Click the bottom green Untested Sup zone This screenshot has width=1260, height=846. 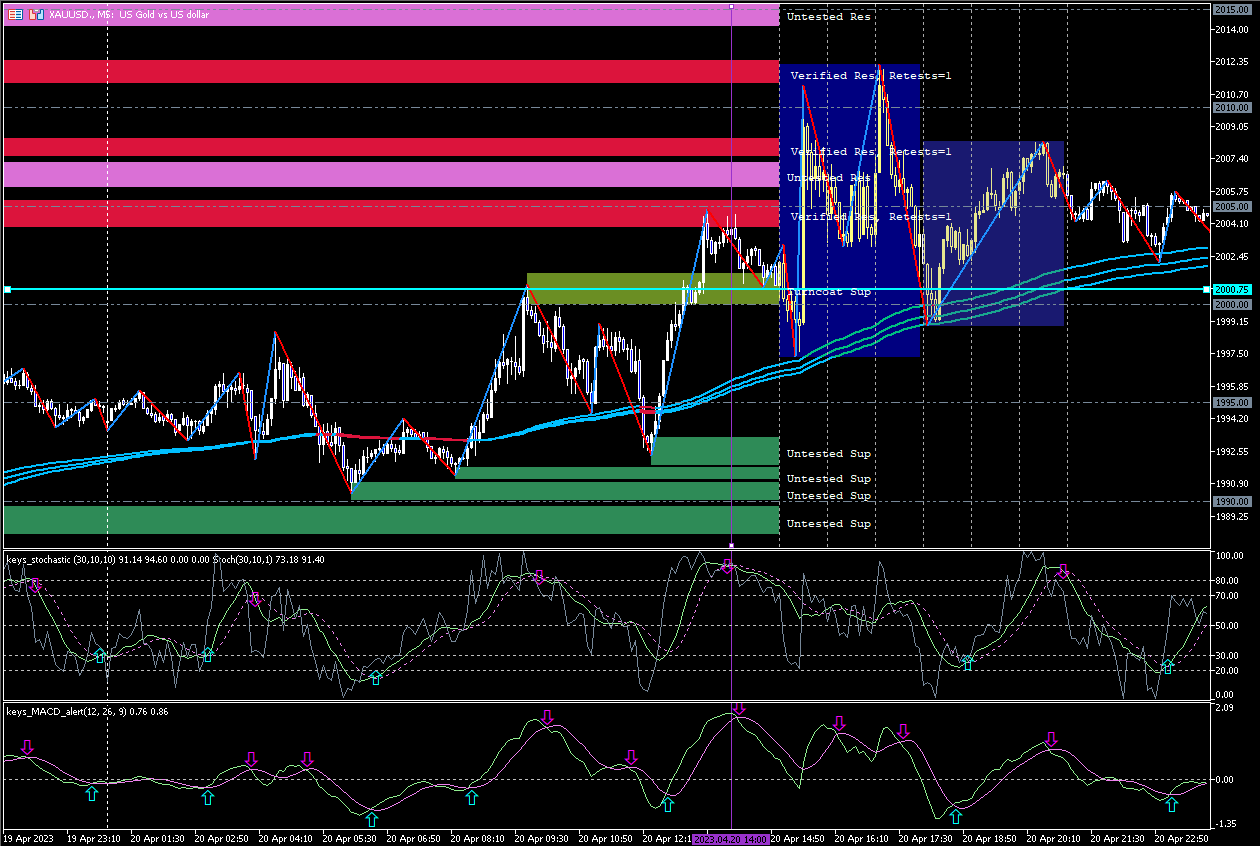coord(390,520)
